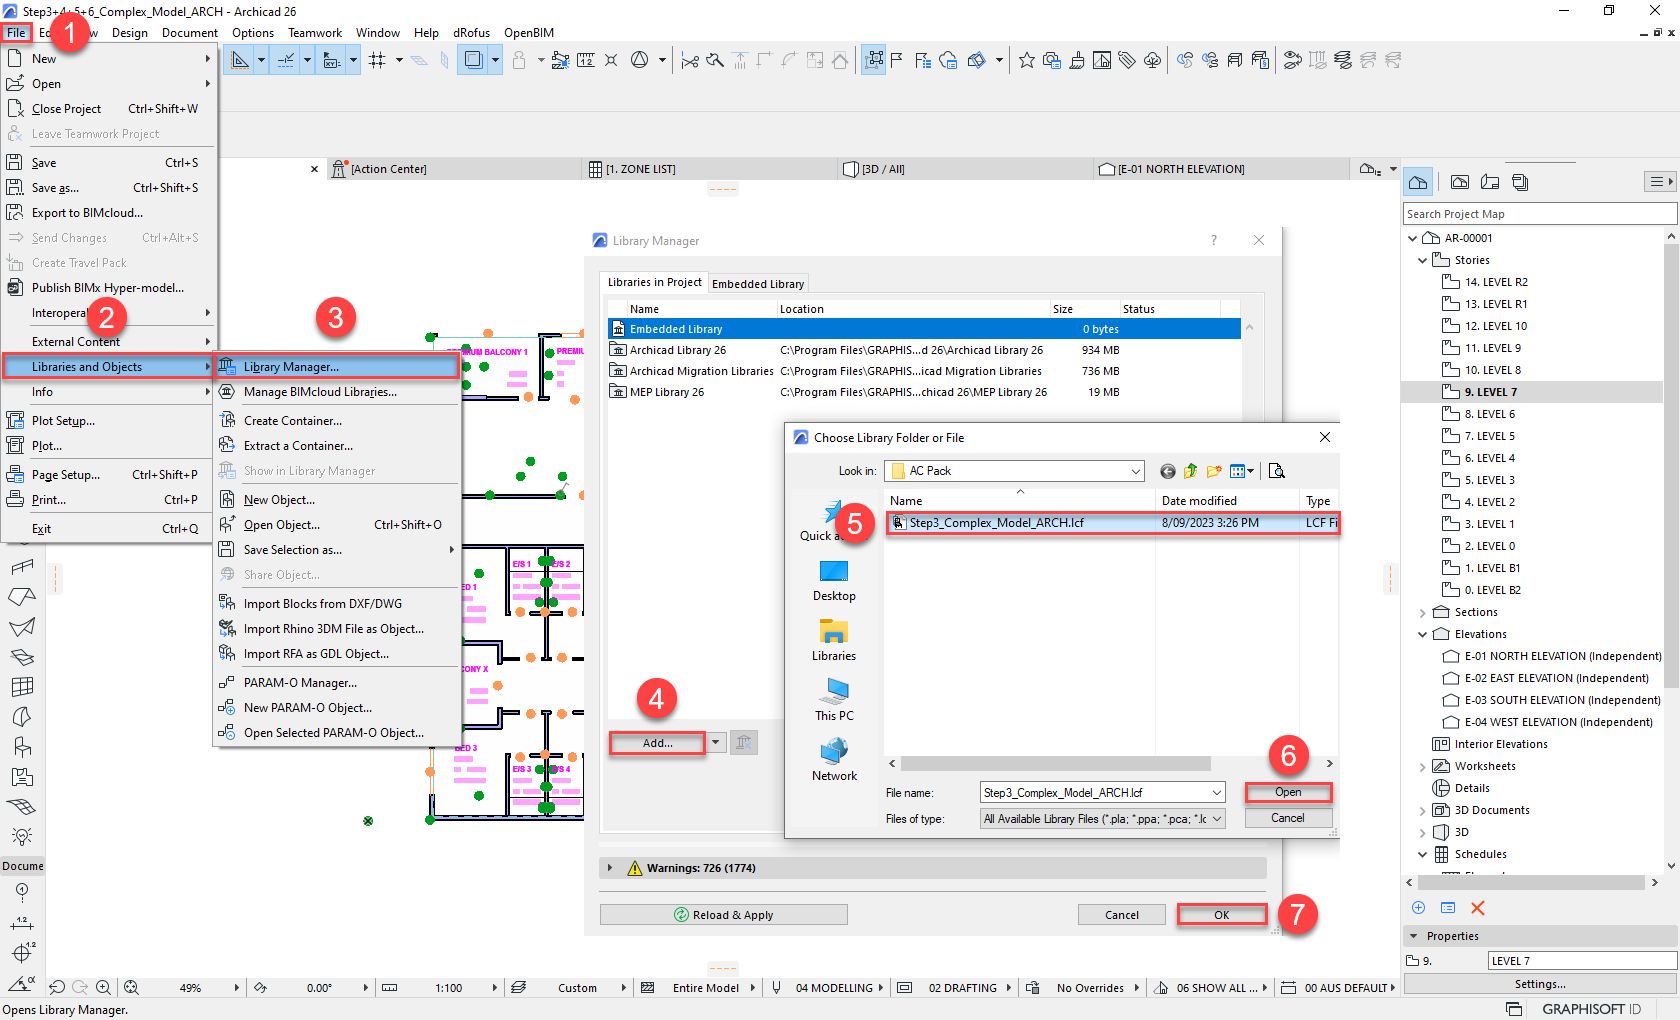
Task: Select the Surface Painter brush icon
Action: (x=1077, y=60)
